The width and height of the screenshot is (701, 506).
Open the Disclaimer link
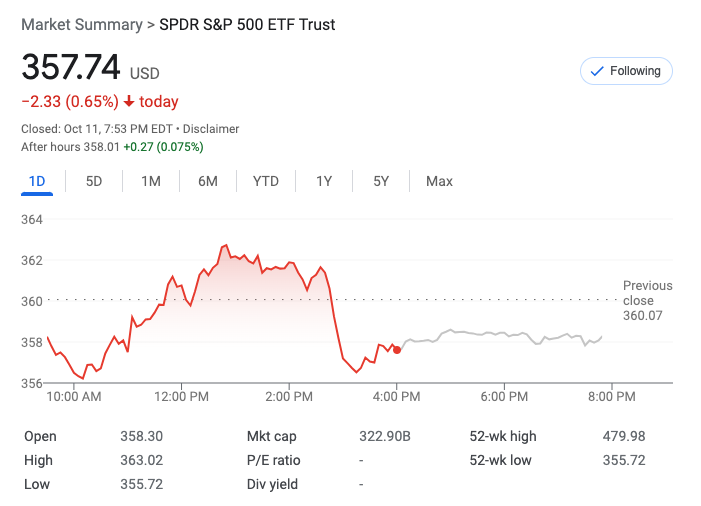211,129
